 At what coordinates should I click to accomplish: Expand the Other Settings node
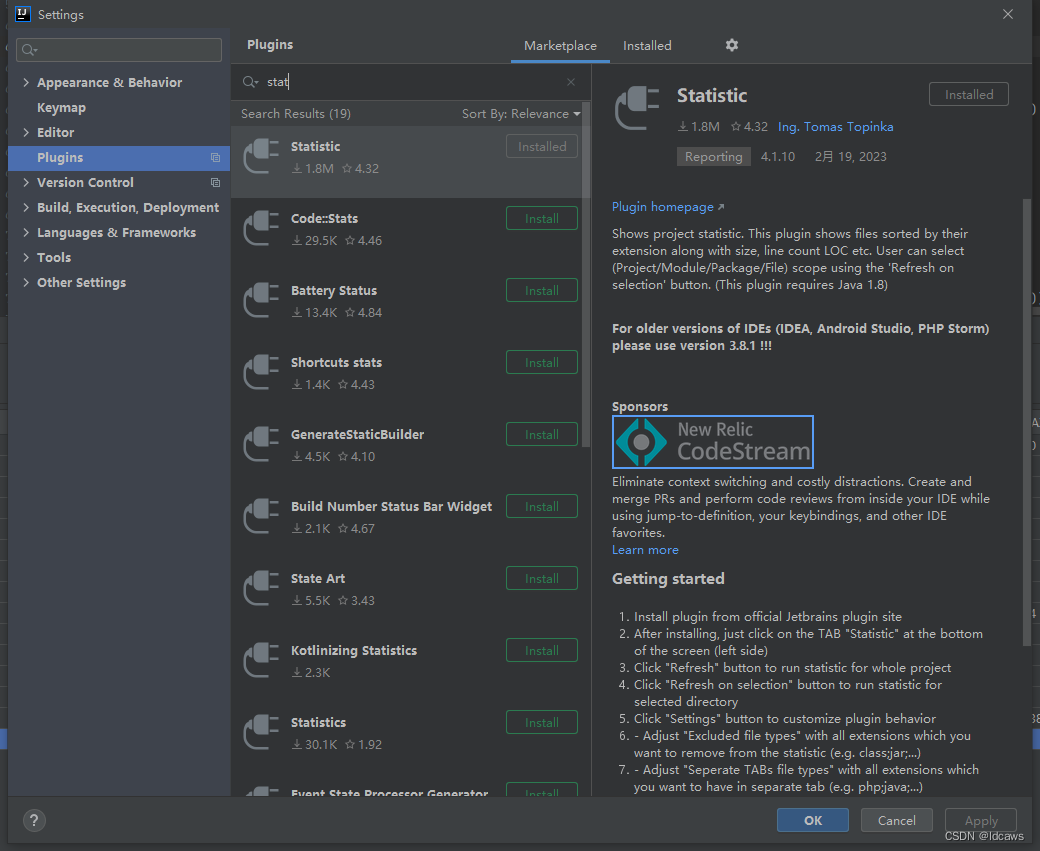pos(26,283)
